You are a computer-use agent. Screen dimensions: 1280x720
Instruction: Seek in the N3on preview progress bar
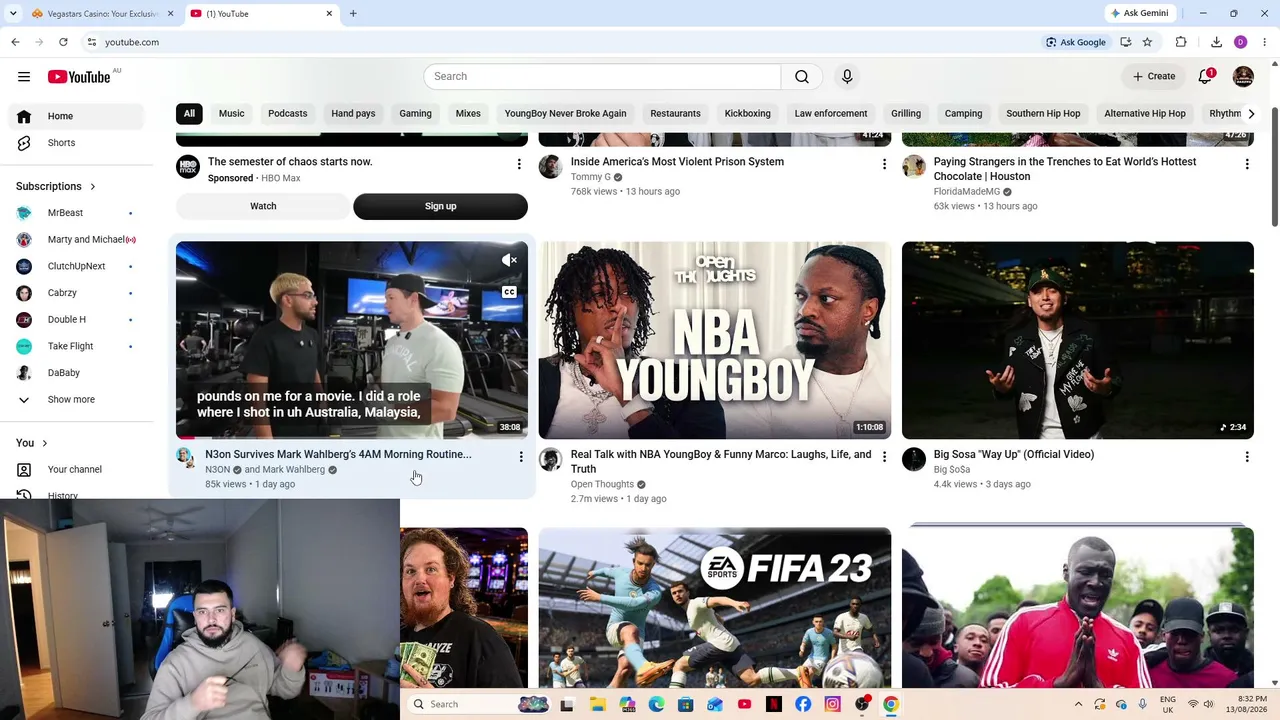[352, 437]
